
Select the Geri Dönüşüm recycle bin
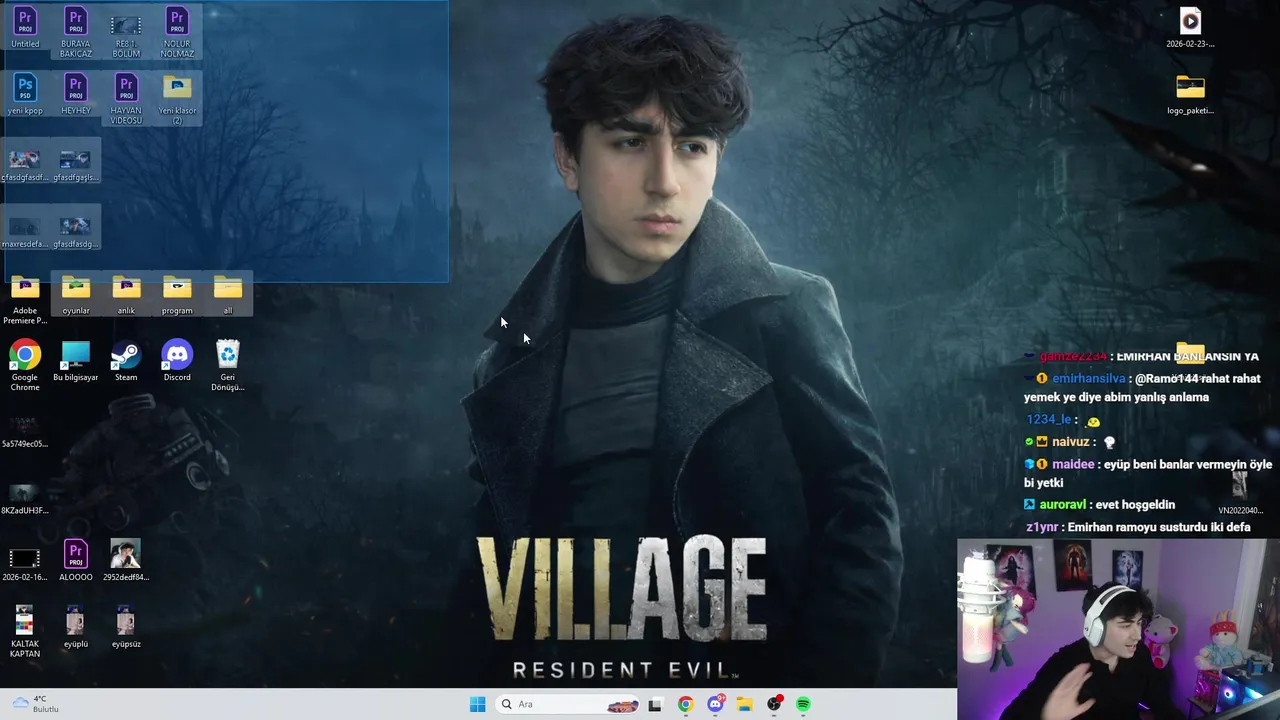(x=228, y=366)
